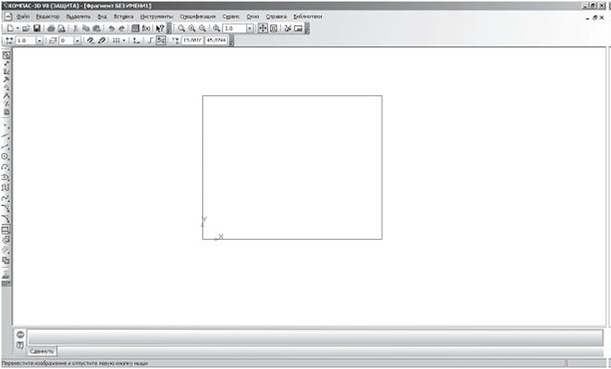This screenshot has width=611, height=369.
Task: Switch to the Dimensions panel button
Action: click(x=6, y=63)
